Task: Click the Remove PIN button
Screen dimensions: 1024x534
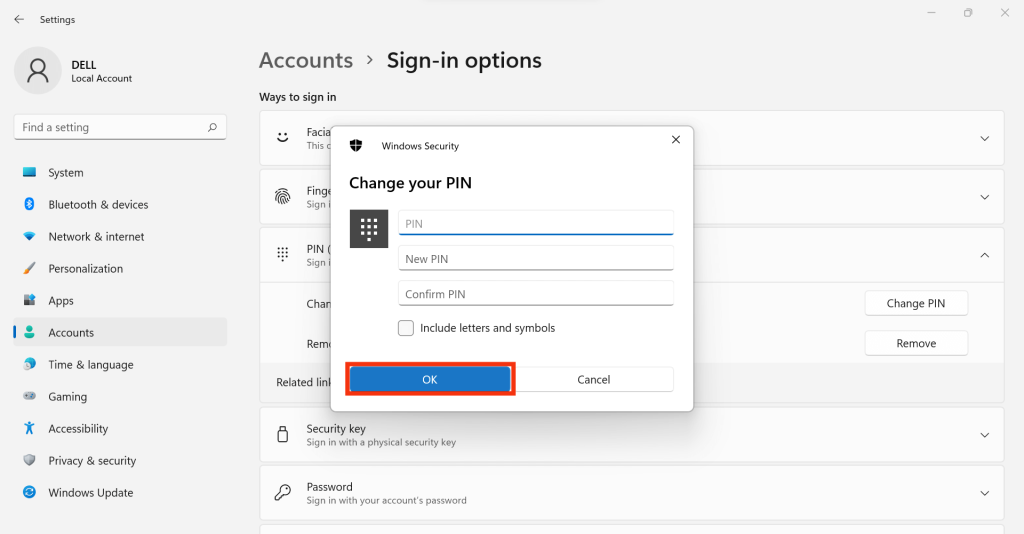Action: click(916, 343)
